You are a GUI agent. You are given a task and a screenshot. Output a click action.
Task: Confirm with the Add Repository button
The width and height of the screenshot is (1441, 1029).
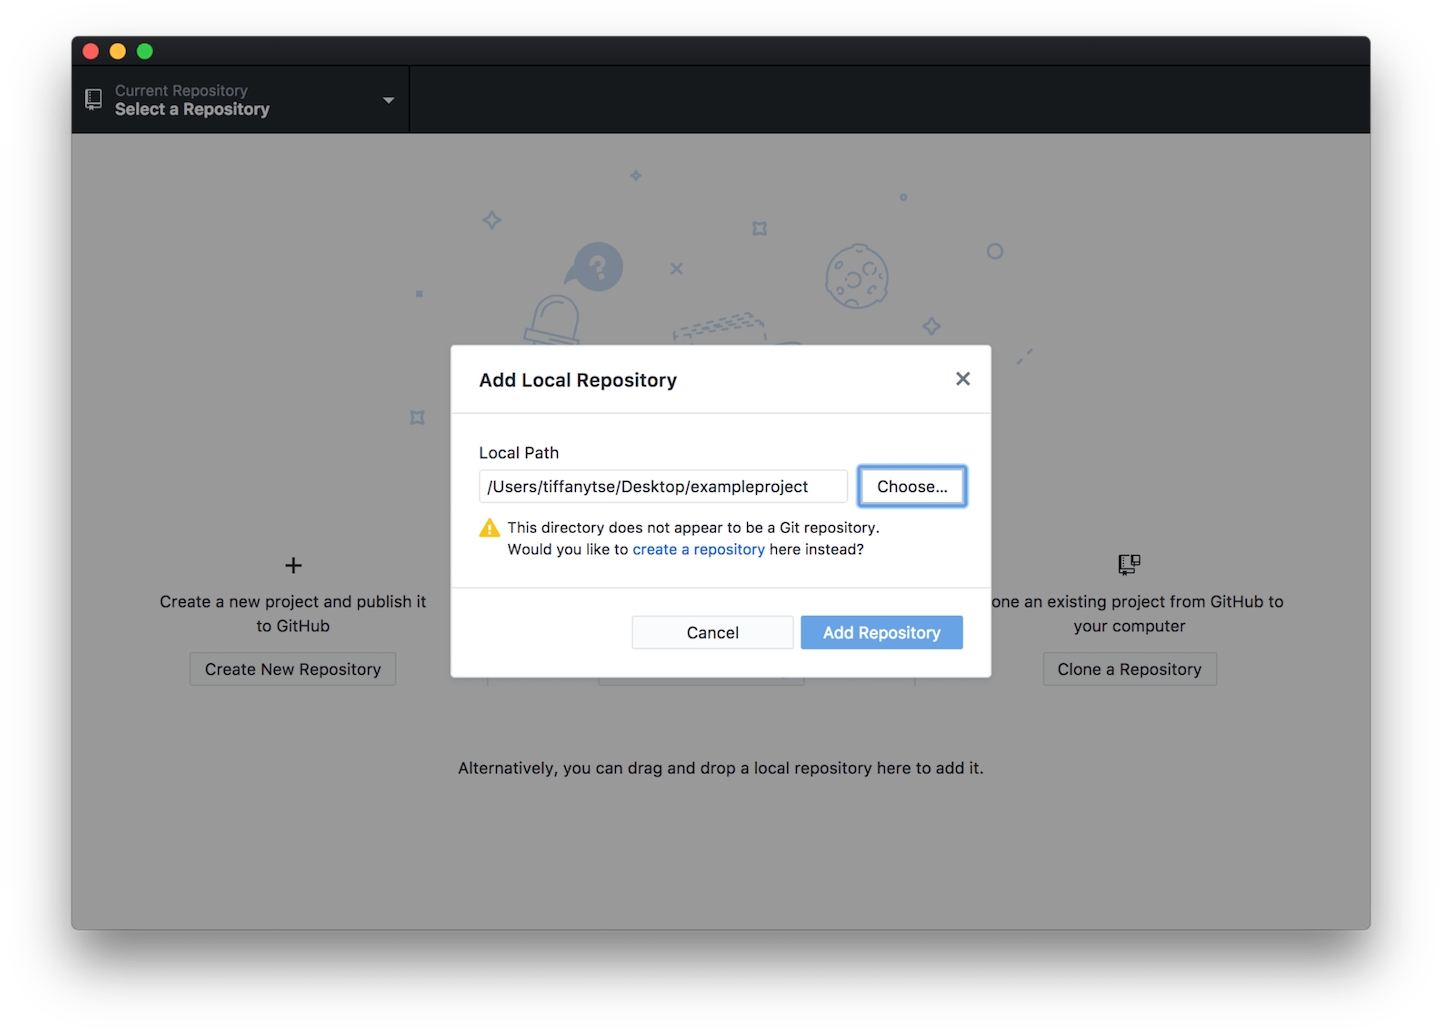tap(881, 633)
